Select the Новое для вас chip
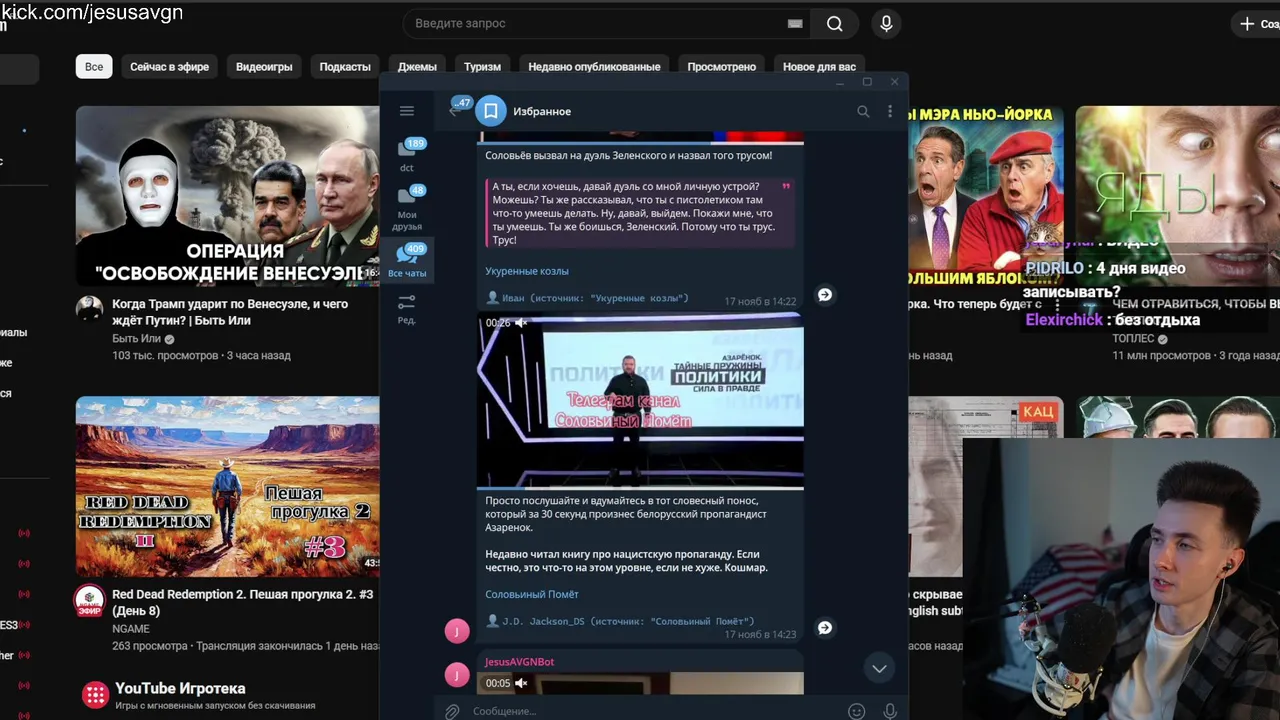Screen dimensions: 1280x720 [x=819, y=66]
